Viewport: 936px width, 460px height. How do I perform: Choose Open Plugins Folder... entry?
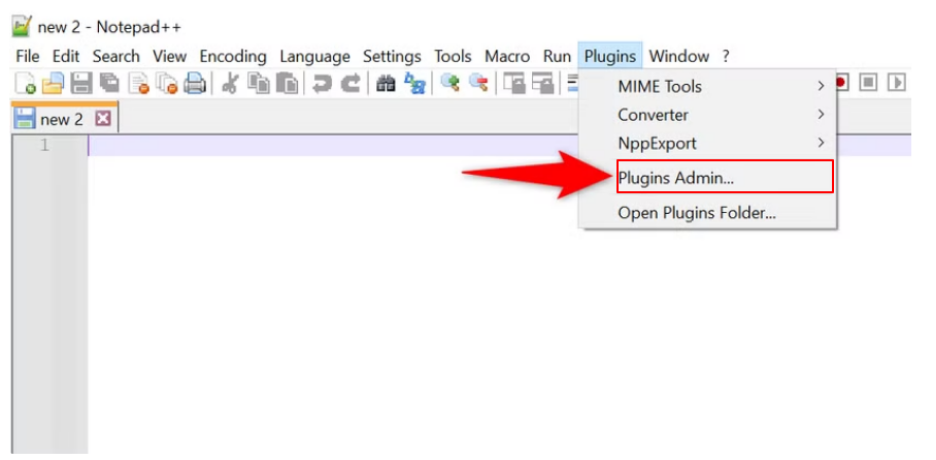708,212
